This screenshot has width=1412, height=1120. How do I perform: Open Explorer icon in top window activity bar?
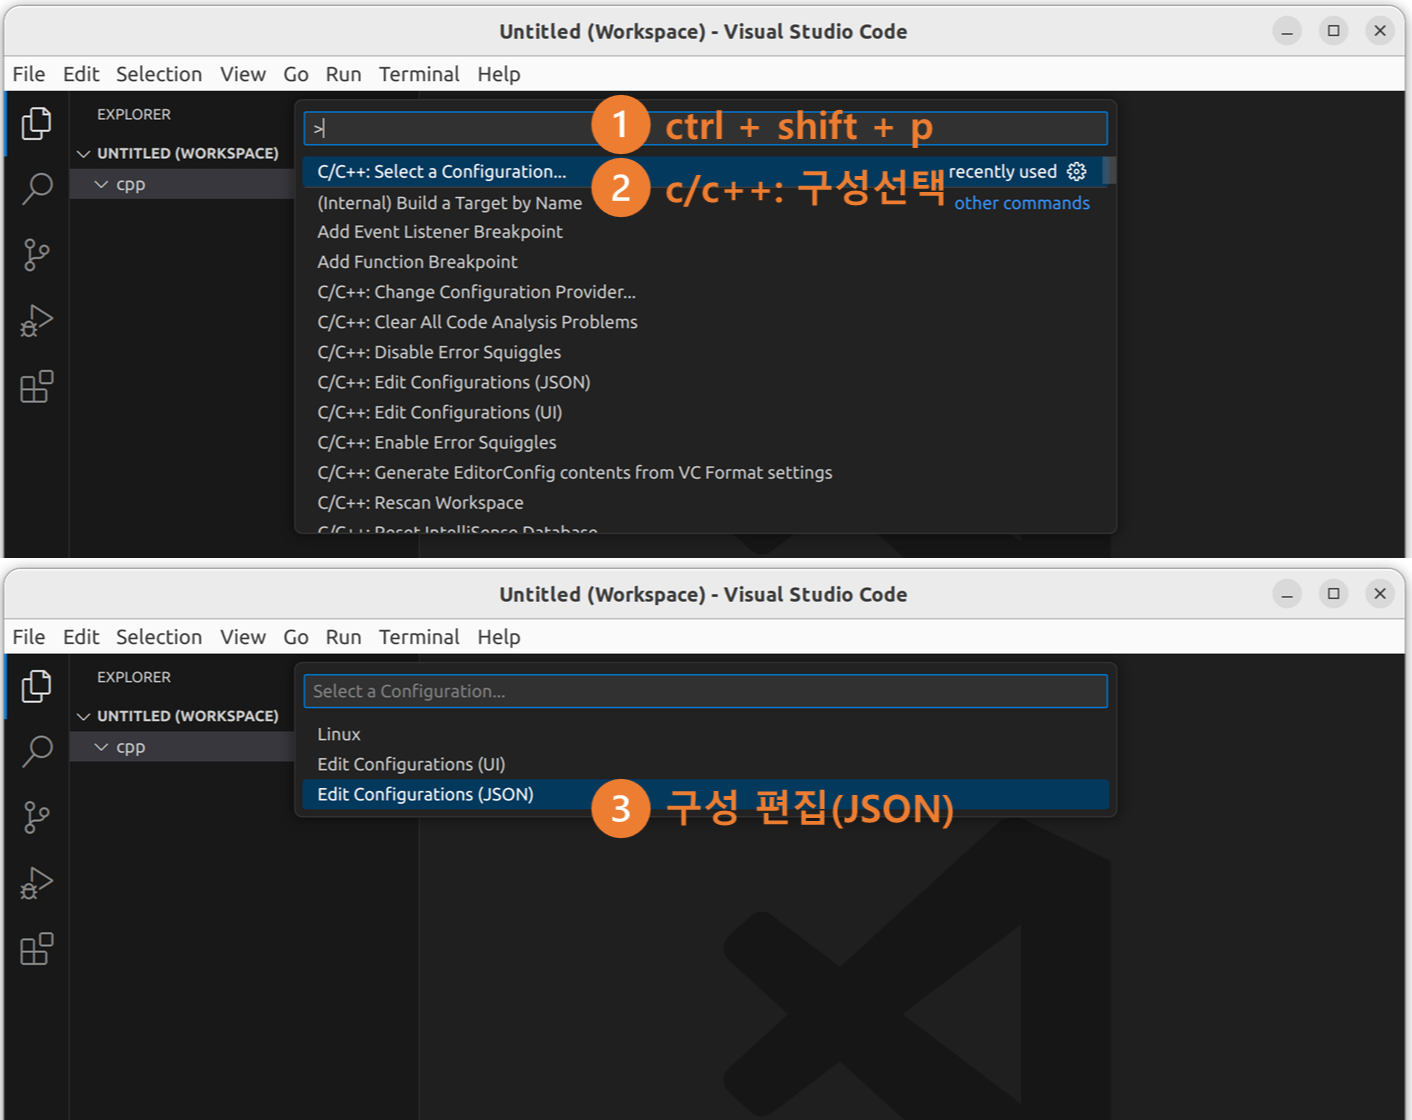point(37,123)
